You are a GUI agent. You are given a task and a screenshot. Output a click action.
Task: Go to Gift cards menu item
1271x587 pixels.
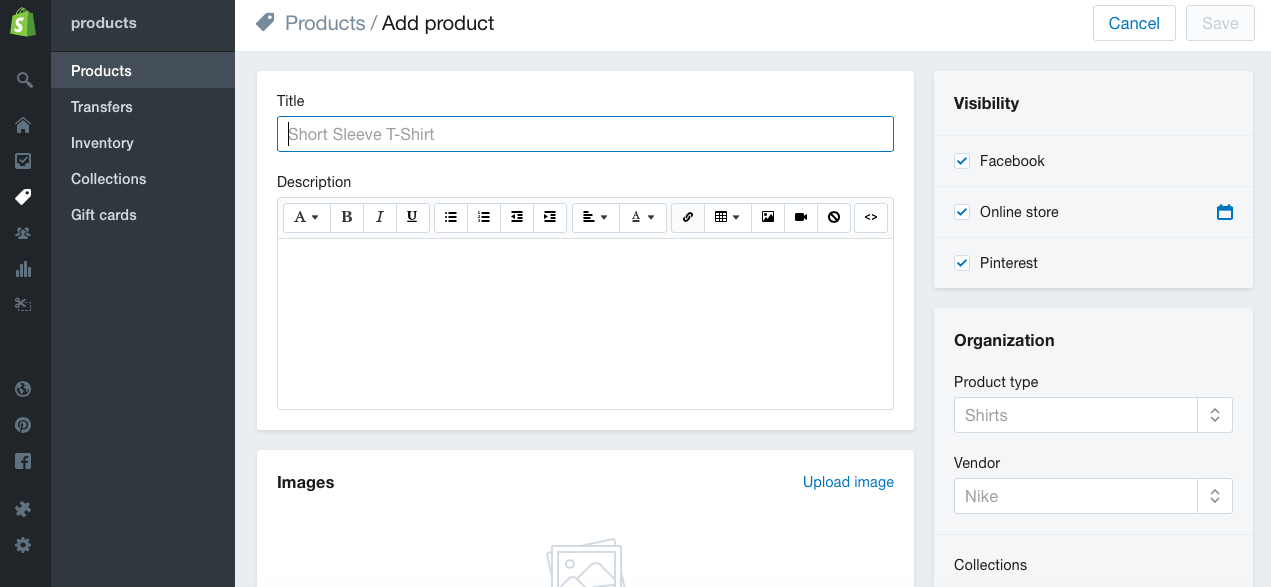[104, 215]
